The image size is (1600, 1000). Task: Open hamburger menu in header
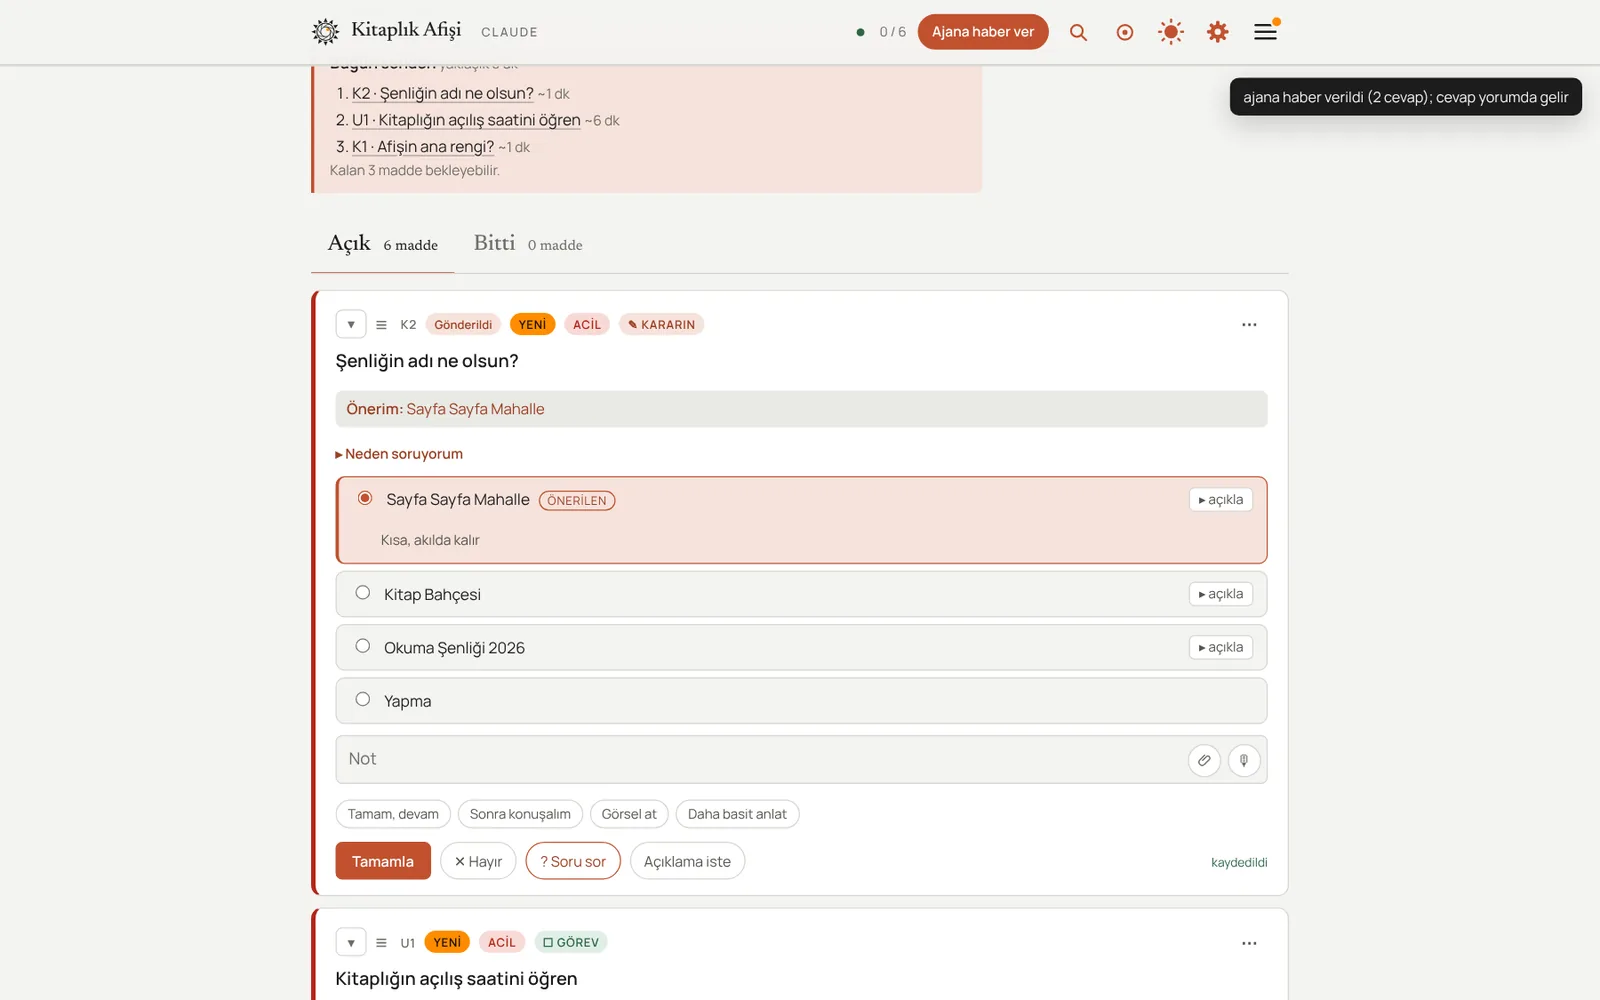(x=1265, y=32)
